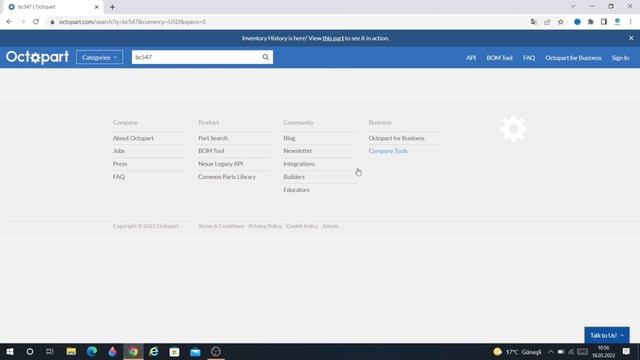Open the Windows Start menu

coord(10,351)
